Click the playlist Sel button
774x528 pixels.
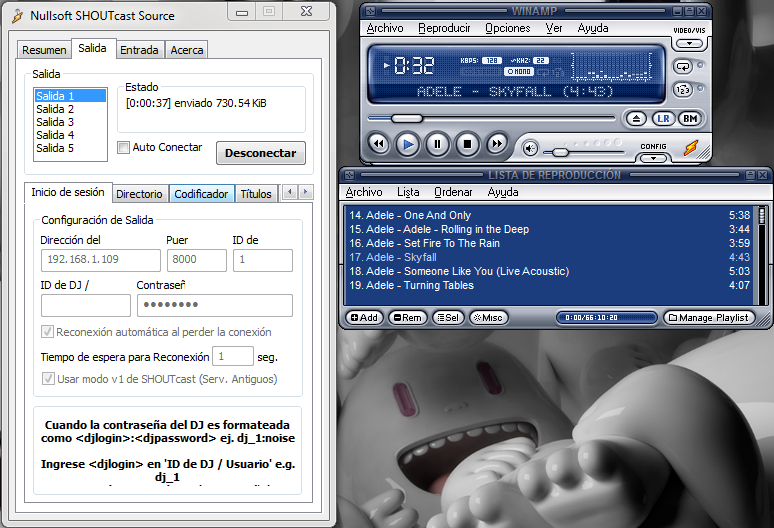coord(448,318)
